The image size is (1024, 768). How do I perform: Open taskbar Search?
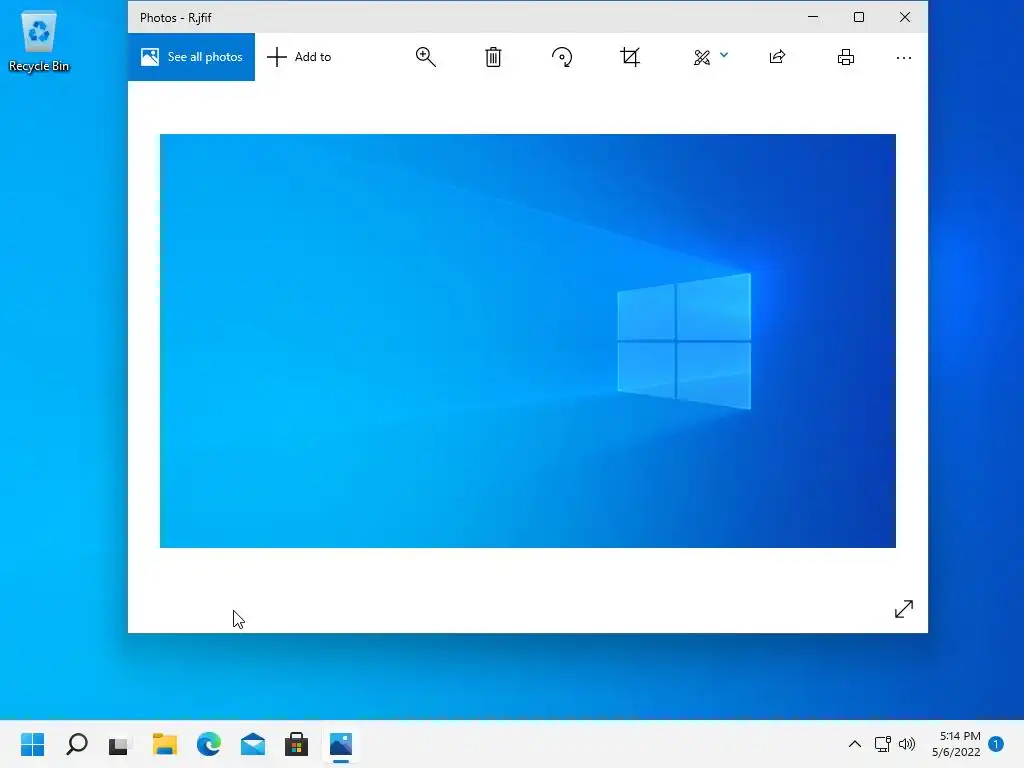tap(77, 744)
